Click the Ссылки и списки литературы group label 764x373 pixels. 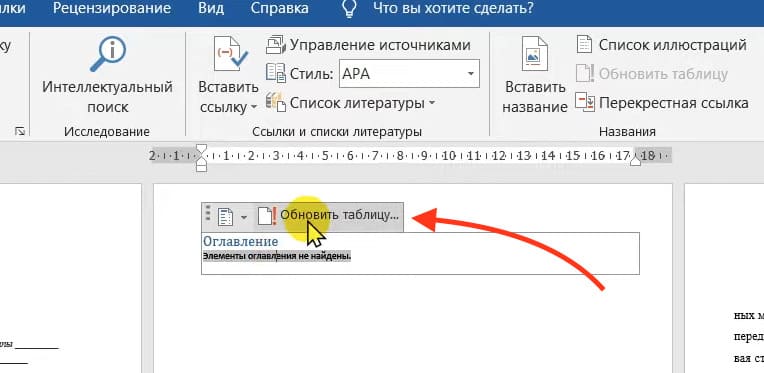pos(337,132)
